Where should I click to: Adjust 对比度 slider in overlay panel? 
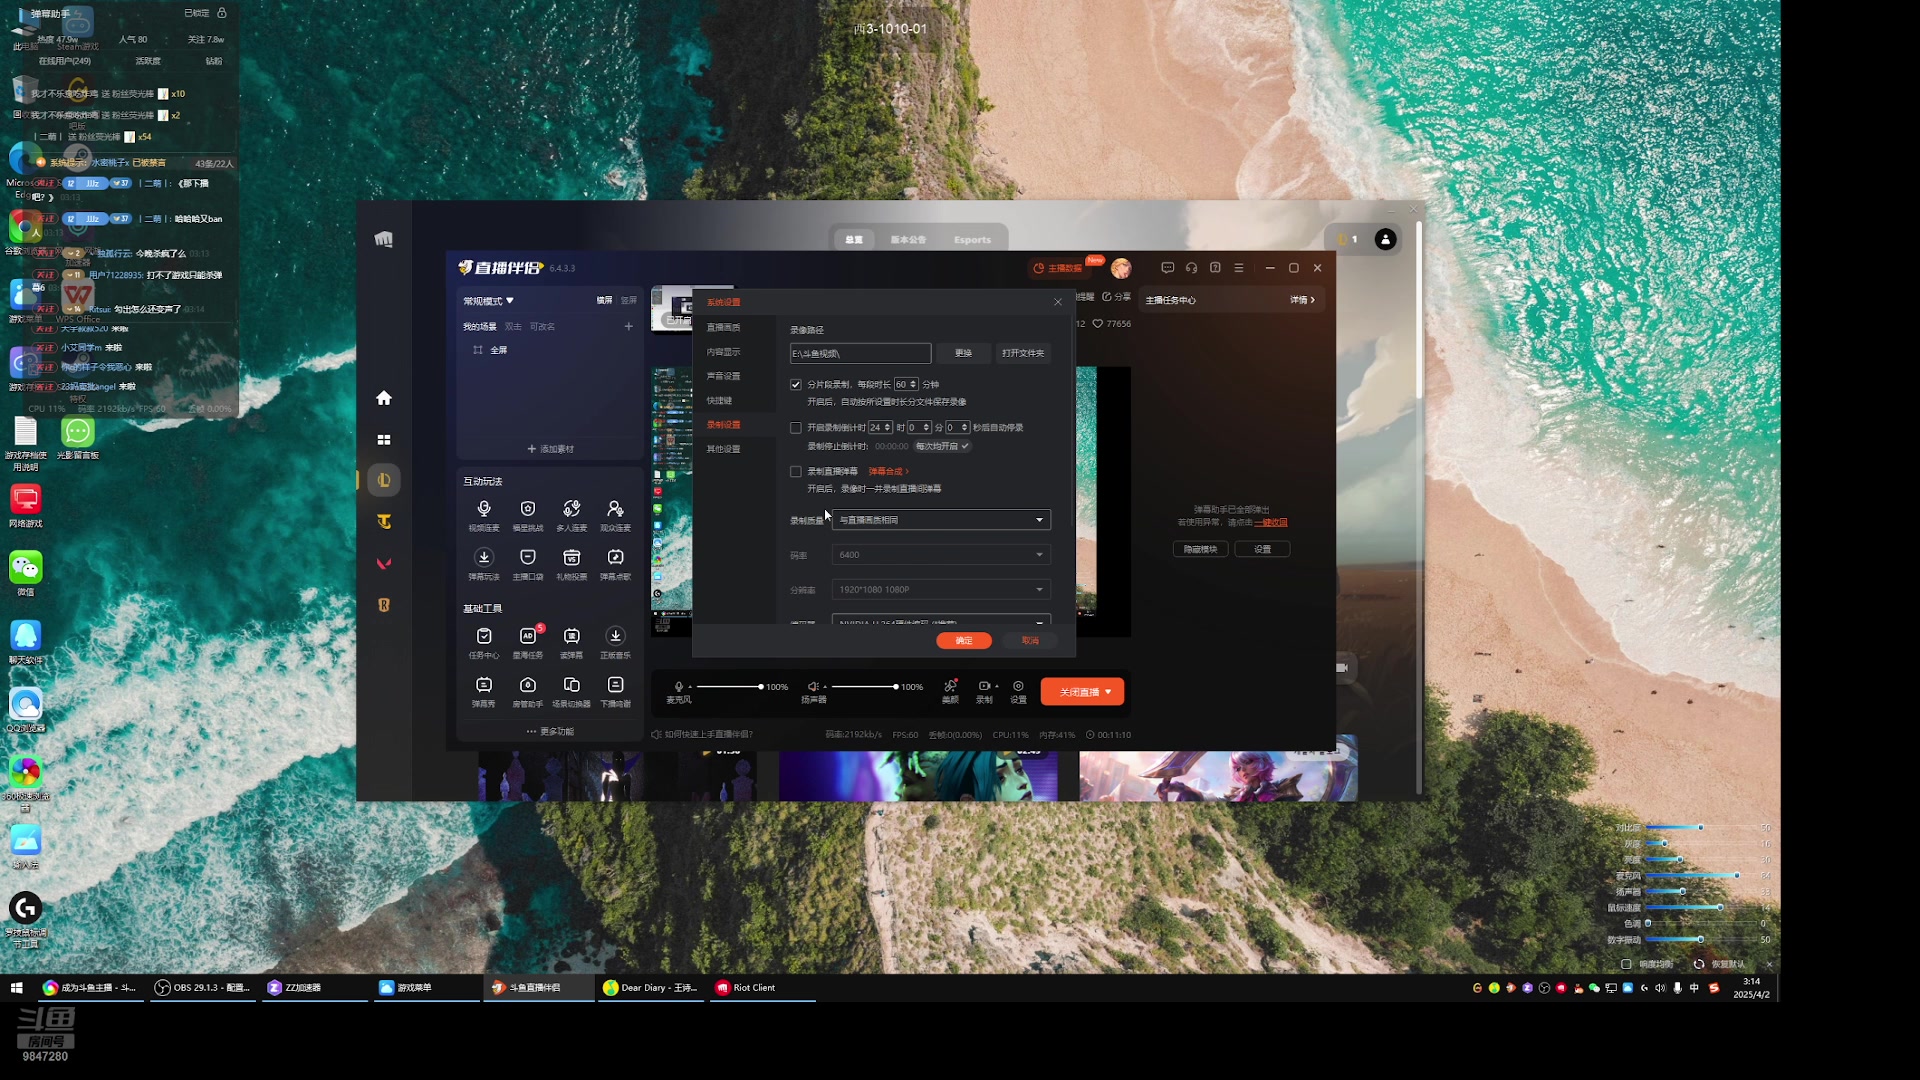pyautogui.click(x=1700, y=828)
